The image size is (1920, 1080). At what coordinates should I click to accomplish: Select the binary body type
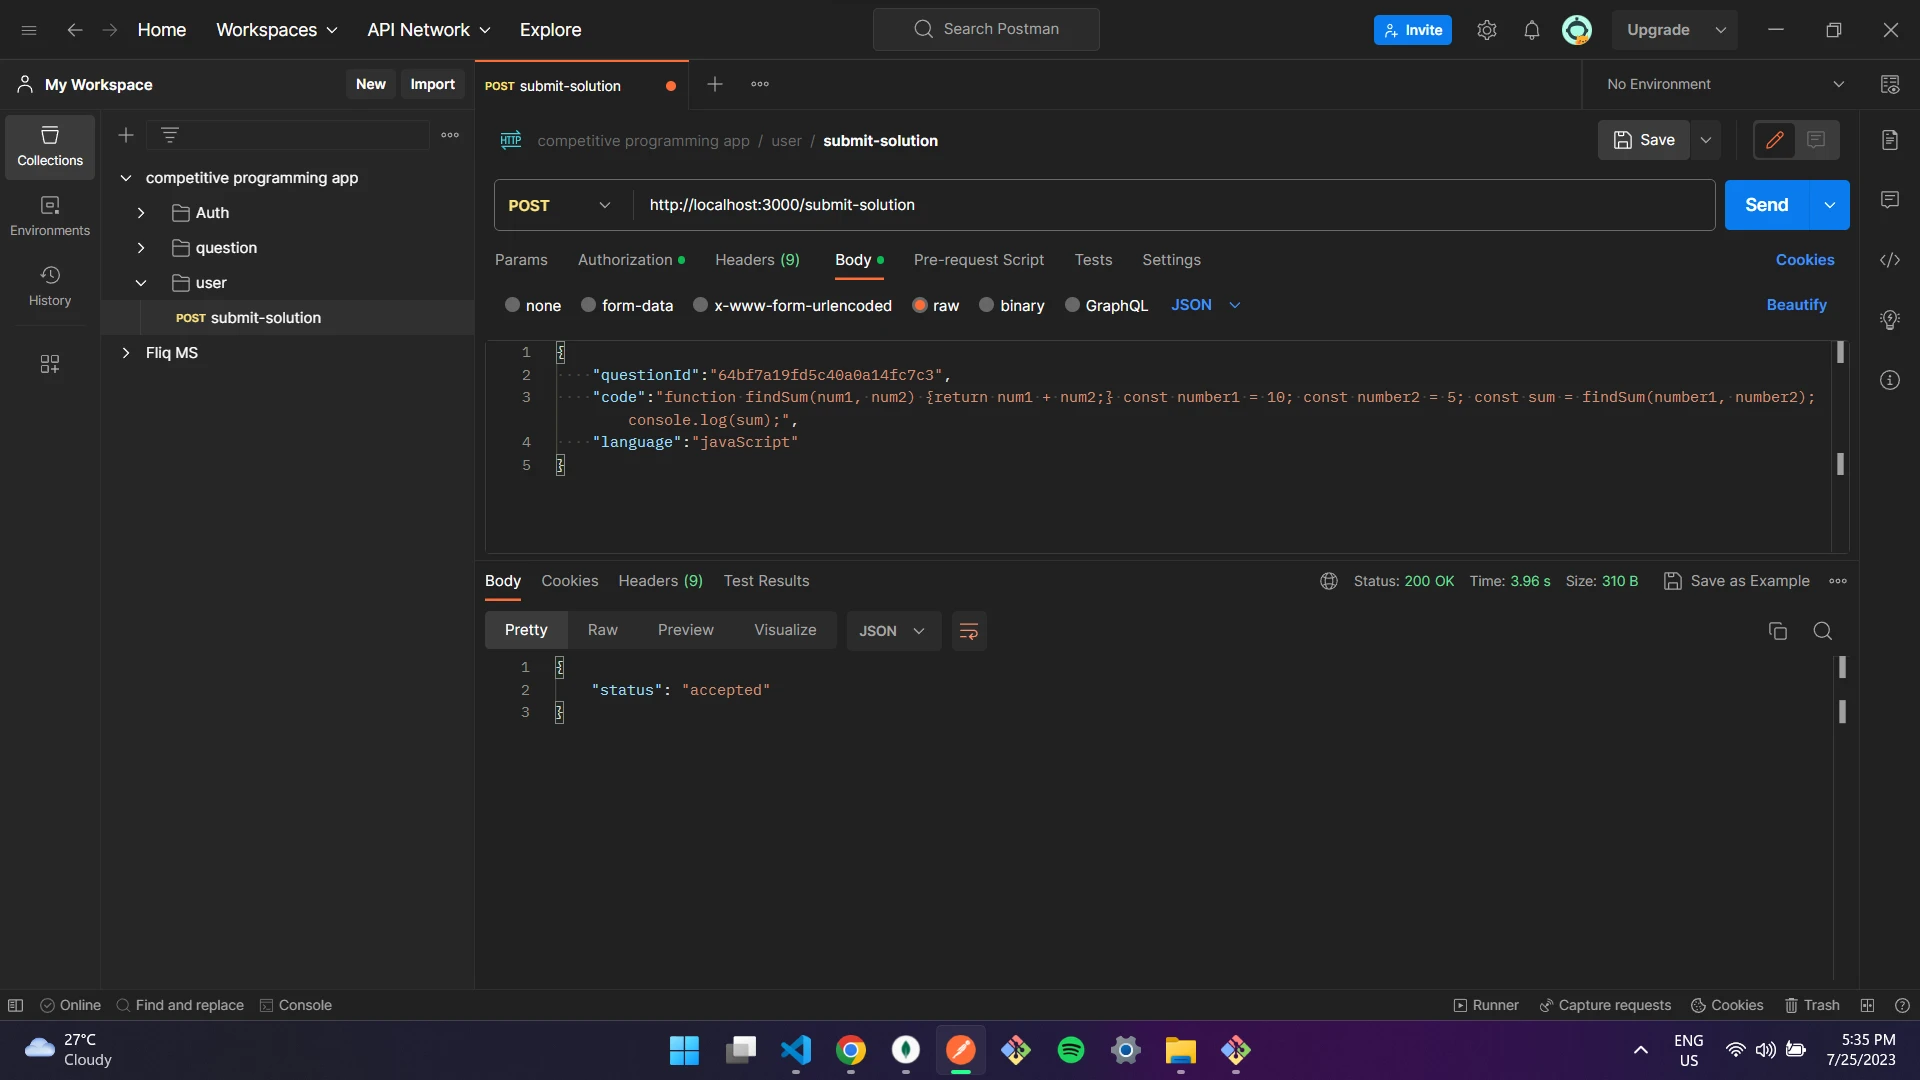click(x=987, y=305)
